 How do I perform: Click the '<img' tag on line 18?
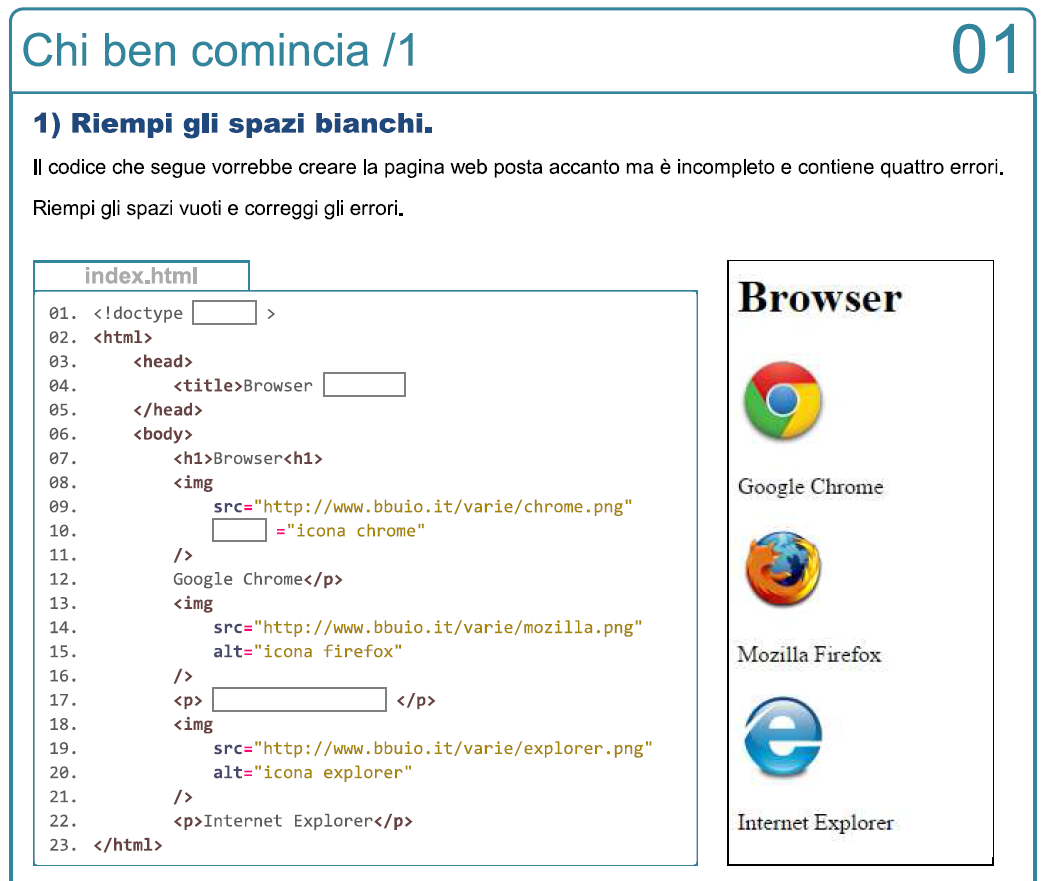point(193,724)
